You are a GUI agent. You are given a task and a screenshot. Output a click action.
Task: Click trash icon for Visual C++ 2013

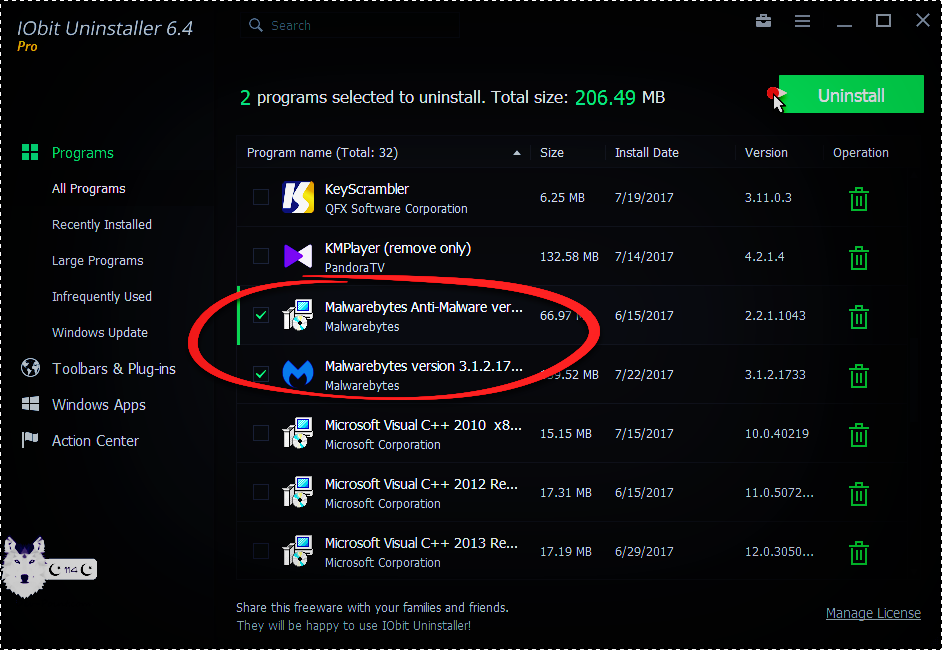858,553
